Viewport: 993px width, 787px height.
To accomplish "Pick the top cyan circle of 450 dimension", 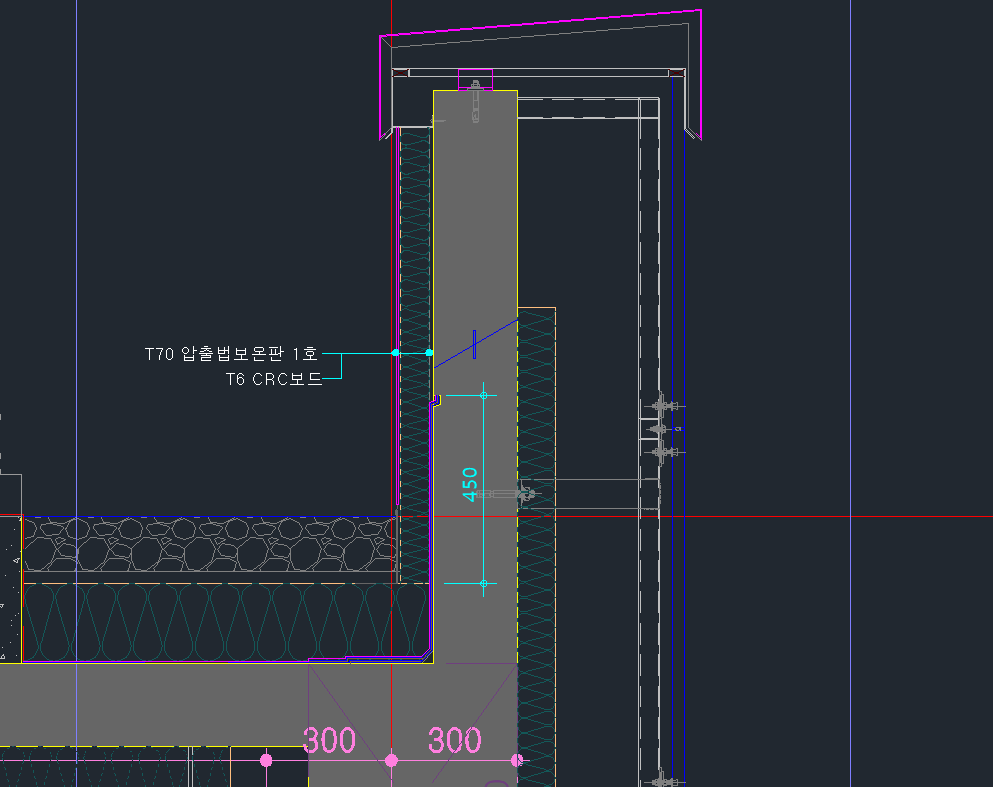I will pos(483,396).
